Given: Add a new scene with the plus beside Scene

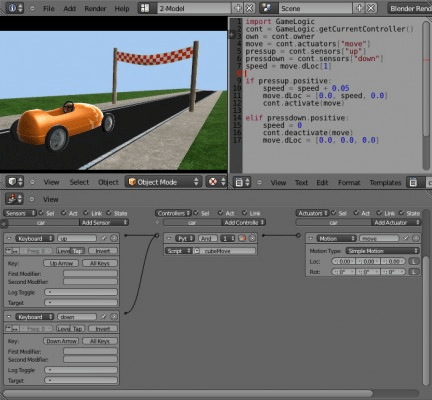Looking at the screenshot, I should point(359,8).
